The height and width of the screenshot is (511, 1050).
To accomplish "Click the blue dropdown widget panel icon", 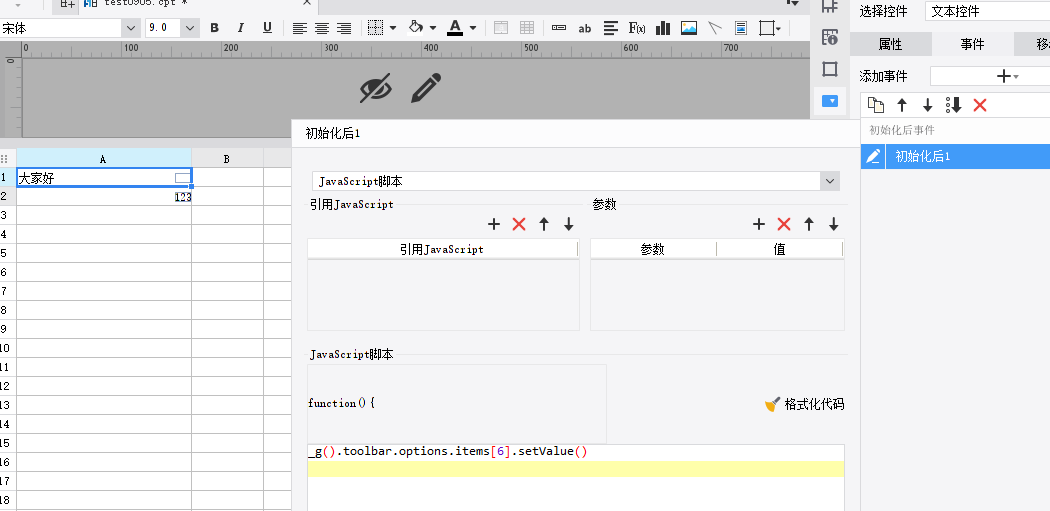I will [x=830, y=101].
